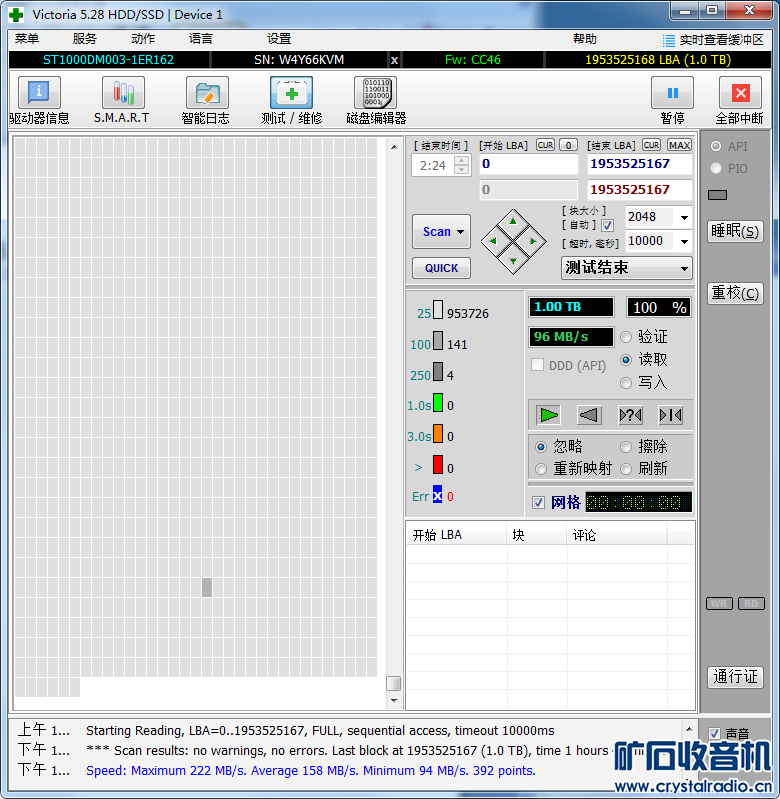
Task: Open the settings (设置) menu
Action: 279,39
